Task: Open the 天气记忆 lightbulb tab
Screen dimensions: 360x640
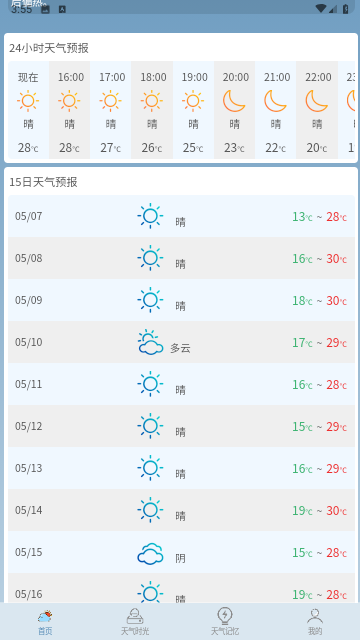Action: tap(225, 622)
